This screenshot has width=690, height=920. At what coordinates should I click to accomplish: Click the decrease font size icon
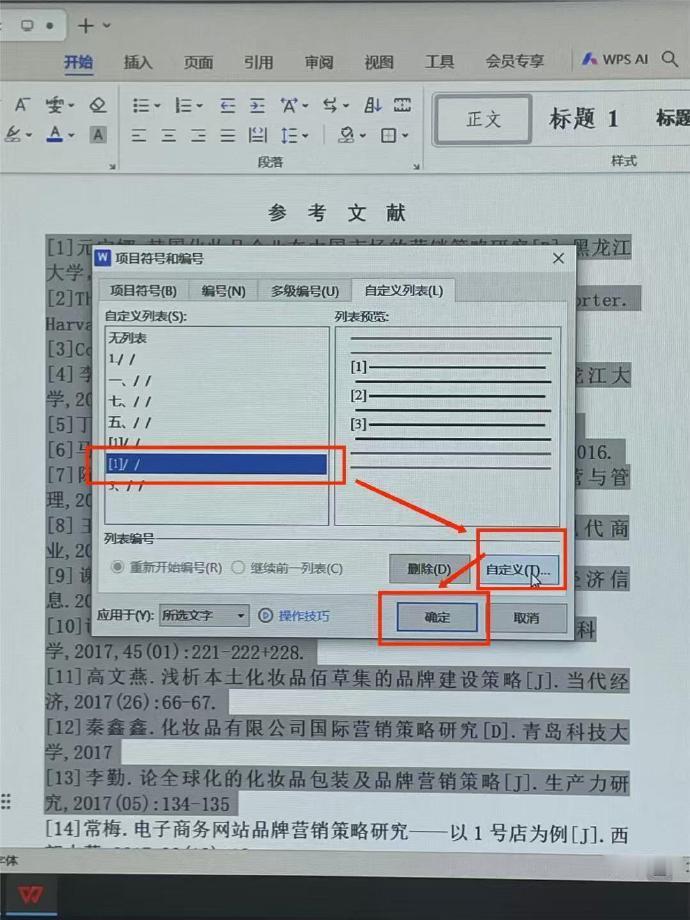click(x=22, y=105)
